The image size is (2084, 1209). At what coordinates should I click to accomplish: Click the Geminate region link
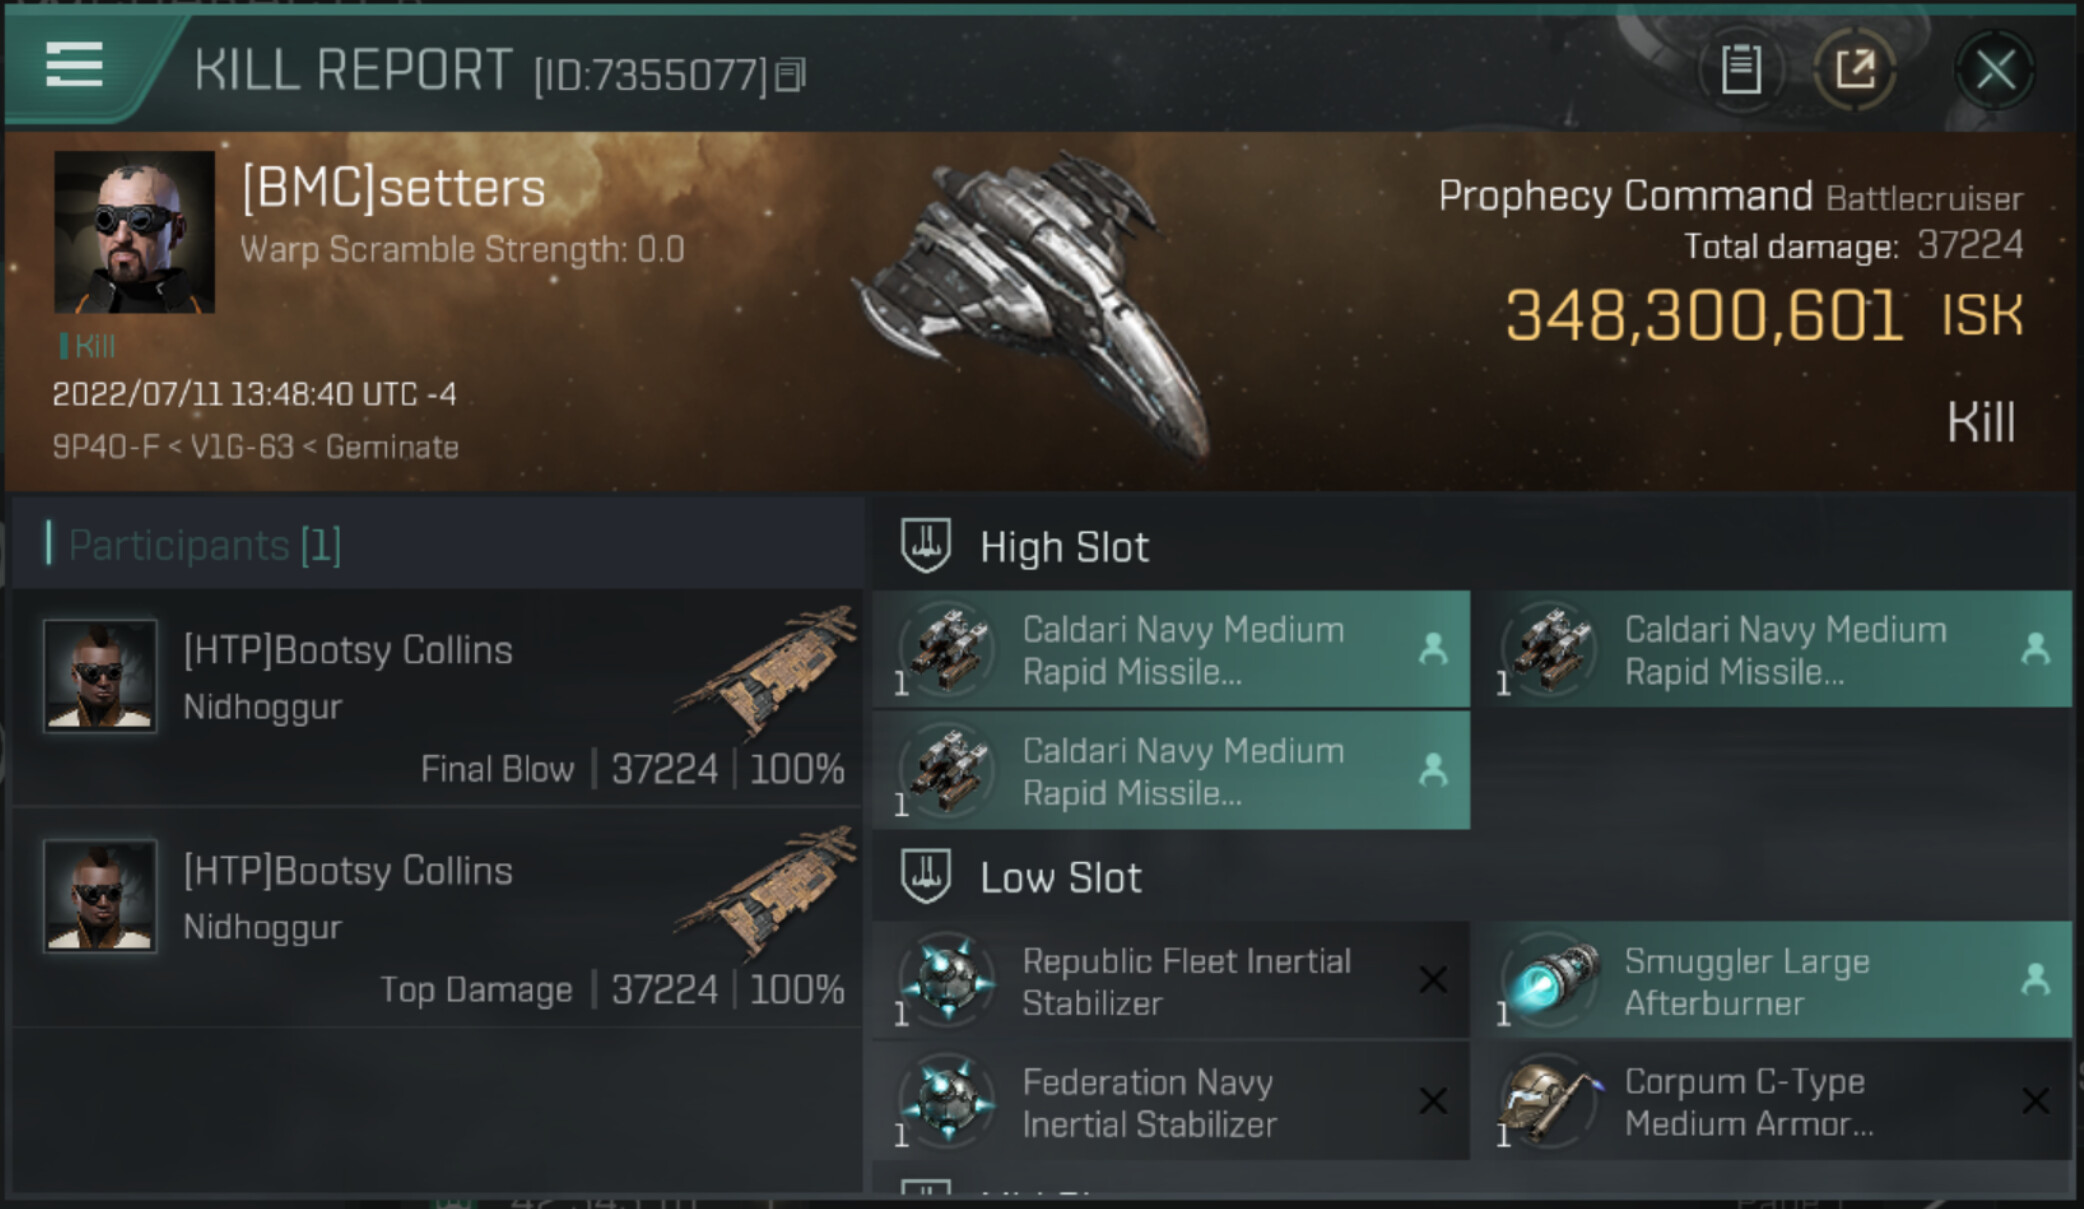392,447
